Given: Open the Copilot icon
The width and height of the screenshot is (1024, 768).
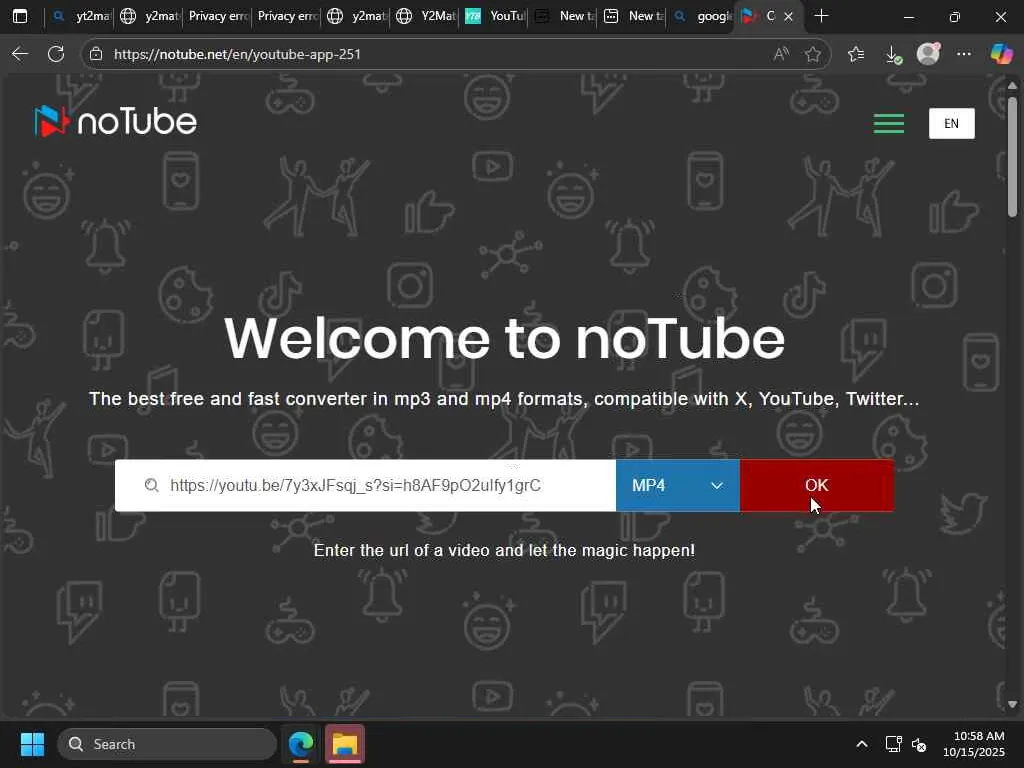Looking at the screenshot, I should click(1000, 54).
